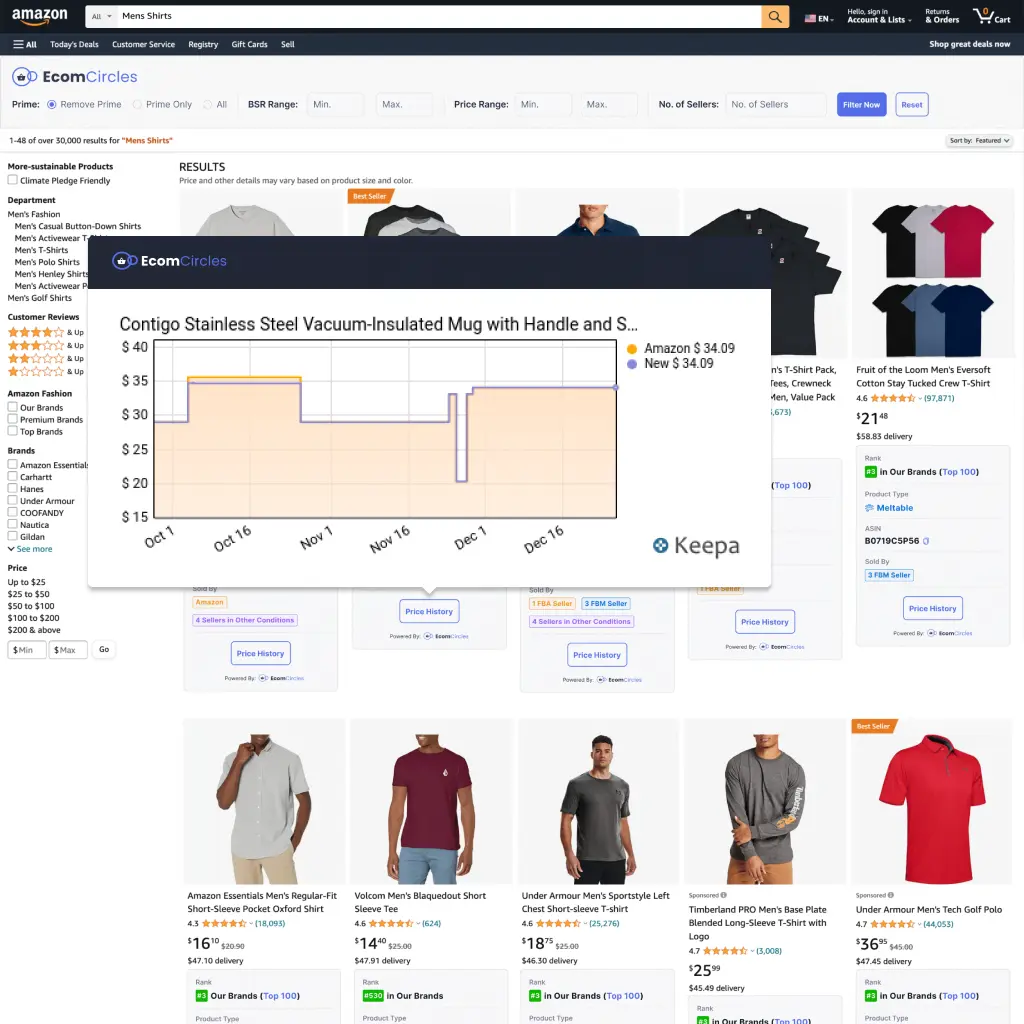The width and height of the screenshot is (1024, 1024).
Task: Click 3 FBM Seller tag under Fruit of the Loom
Action: pos(889,575)
